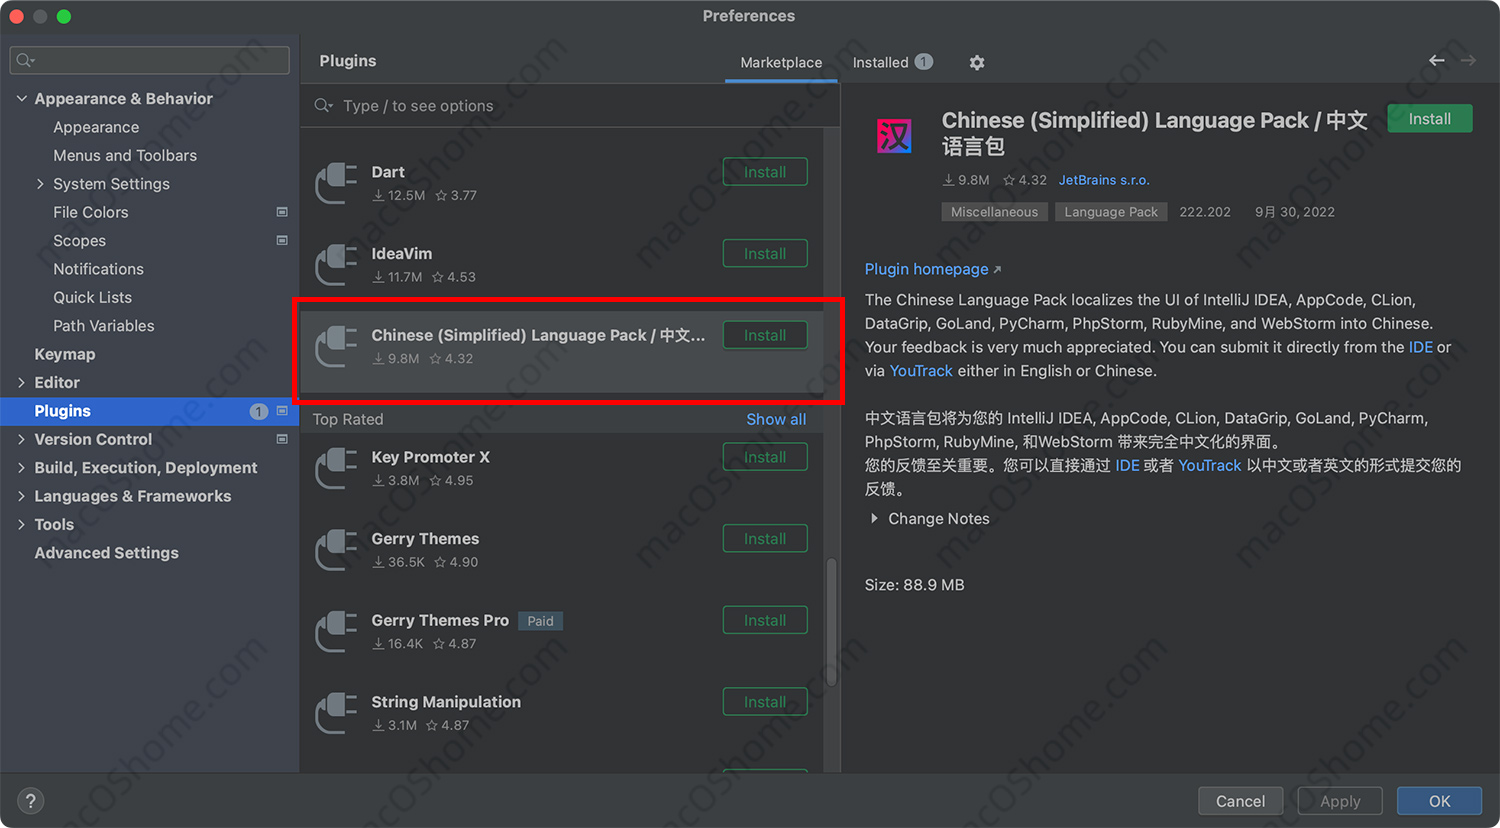The height and width of the screenshot is (828, 1500).
Task: Select Appearance in the settings tree
Action: tap(96, 127)
